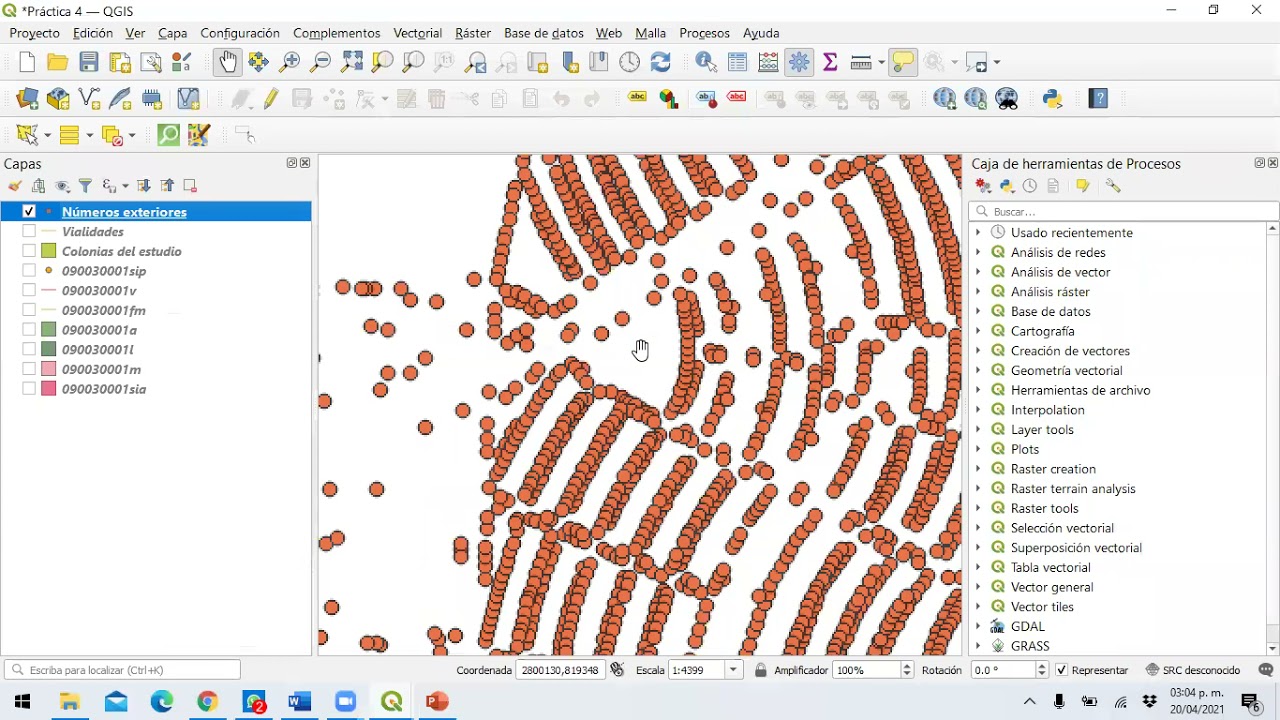The image size is (1280, 720).
Task: Click the Toggle Editing pencil icon
Action: coord(271,98)
